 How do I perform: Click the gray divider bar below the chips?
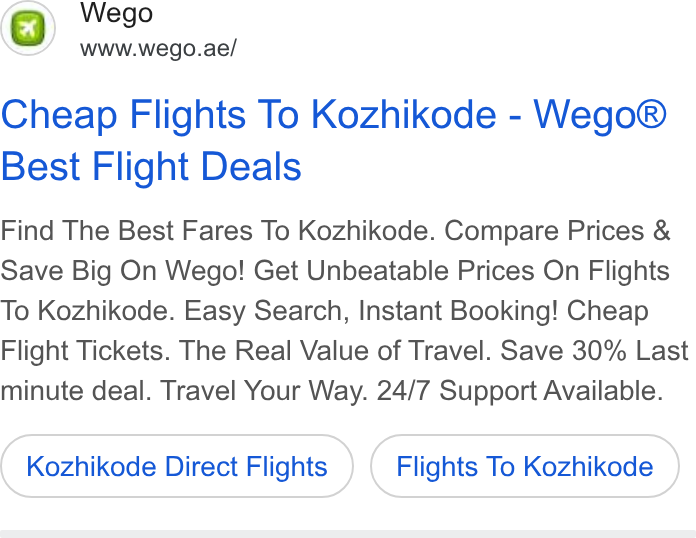348,534
